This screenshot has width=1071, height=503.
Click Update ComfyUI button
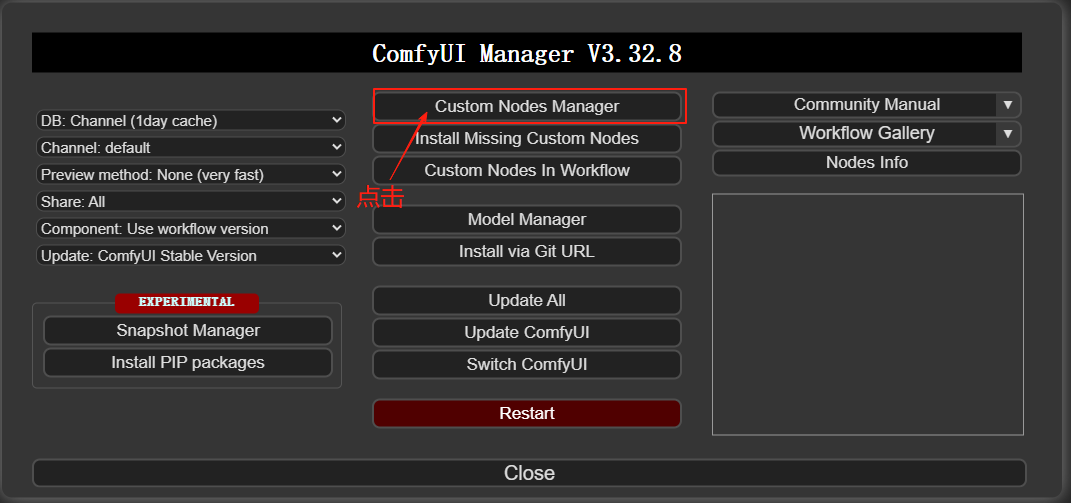[527, 332]
